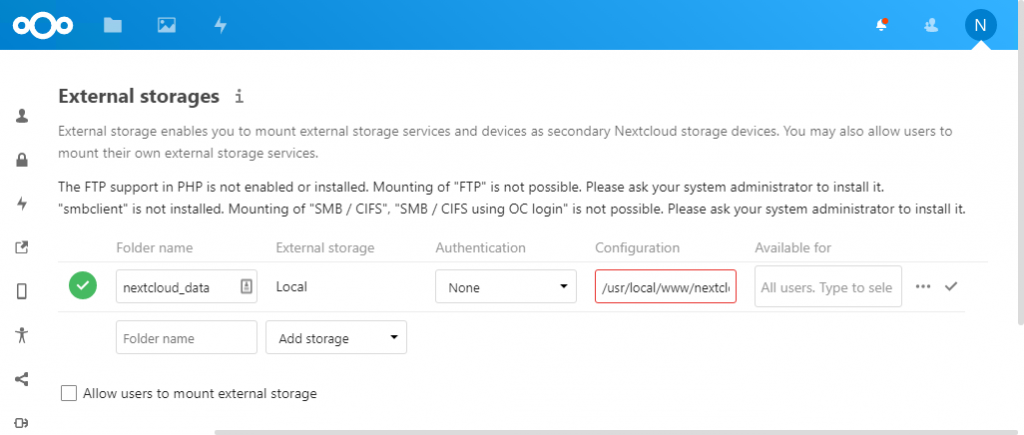Viewport: 1024px width, 435px height.
Task: Click the Configuration column header
Action: pos(637,248)
